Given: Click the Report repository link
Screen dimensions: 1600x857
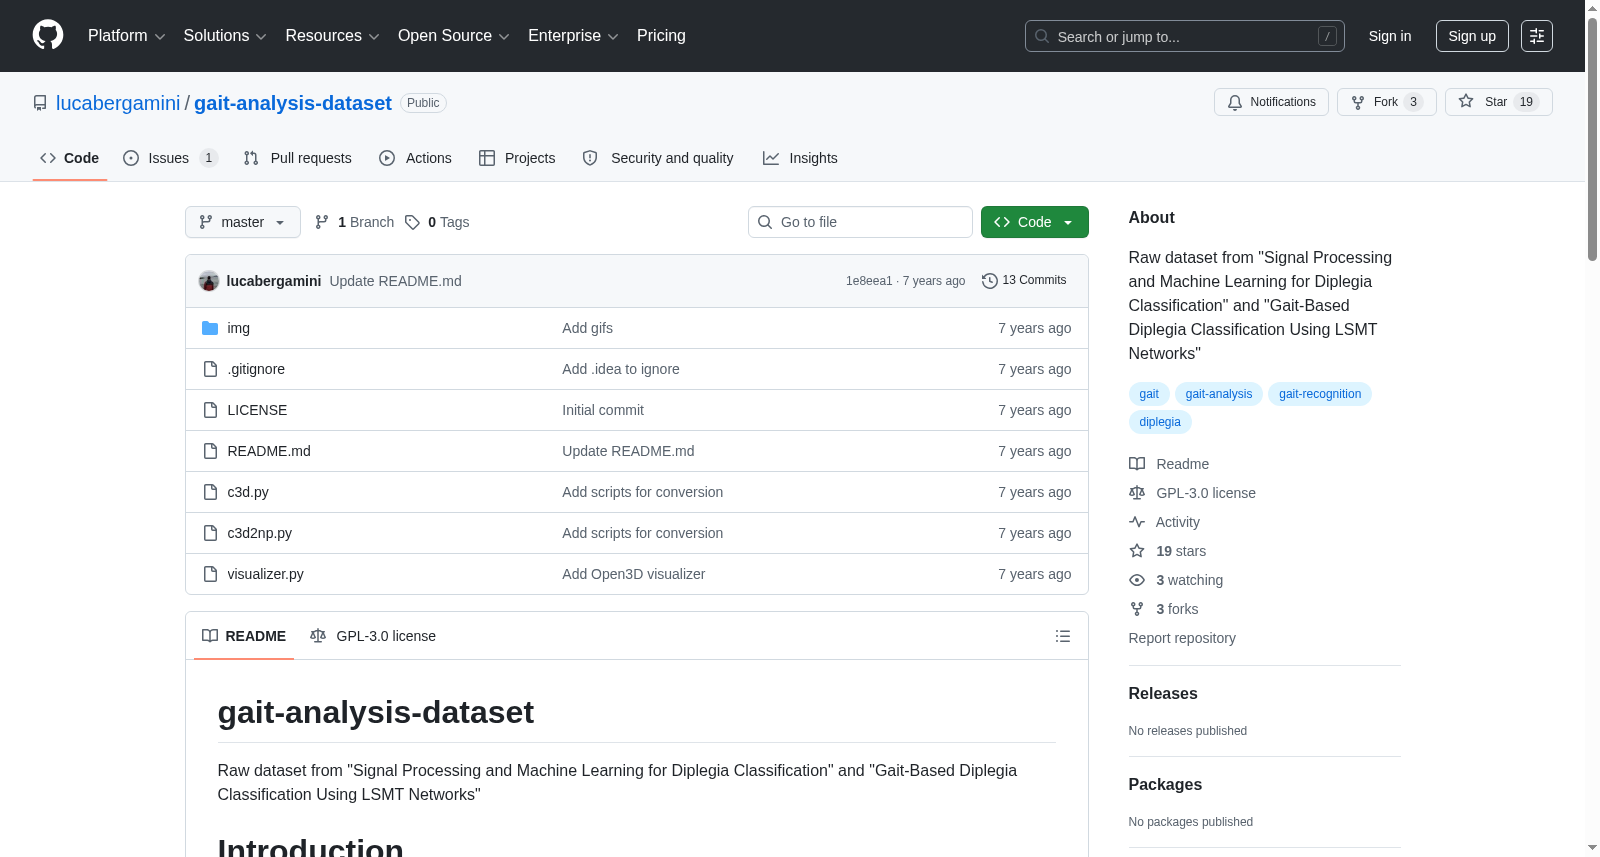Looking at the screenshot, I should (x=1182, y=638).
